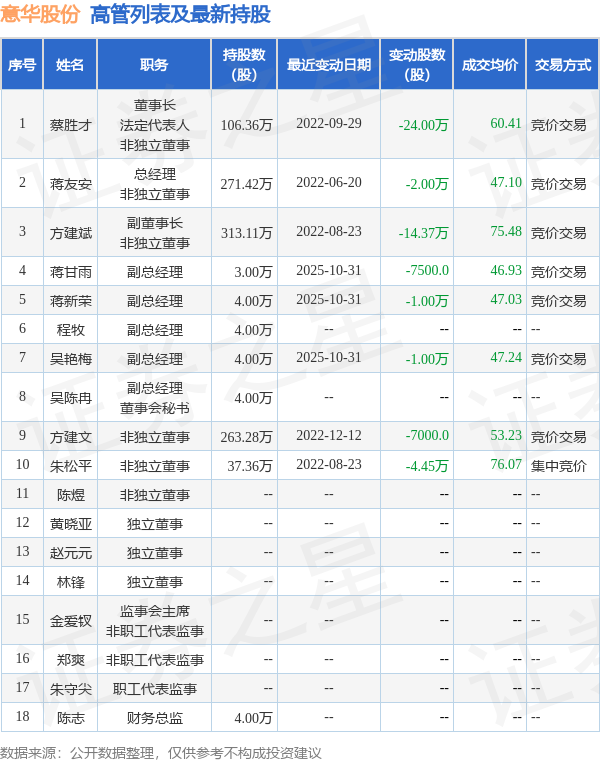Select the name 蔡胜才
Screen dimensions: 600x762
point(70,125)
